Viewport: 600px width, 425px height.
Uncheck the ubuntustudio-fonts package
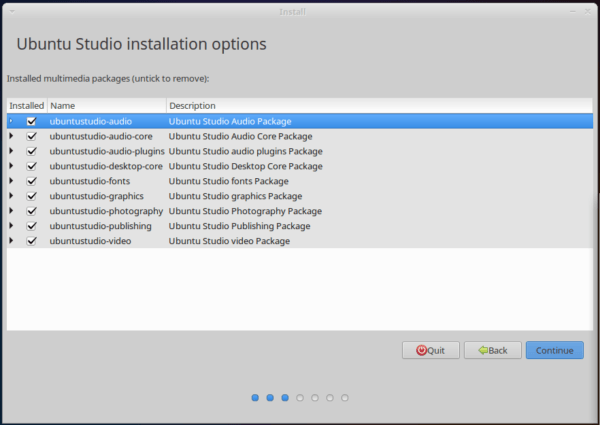31,181
